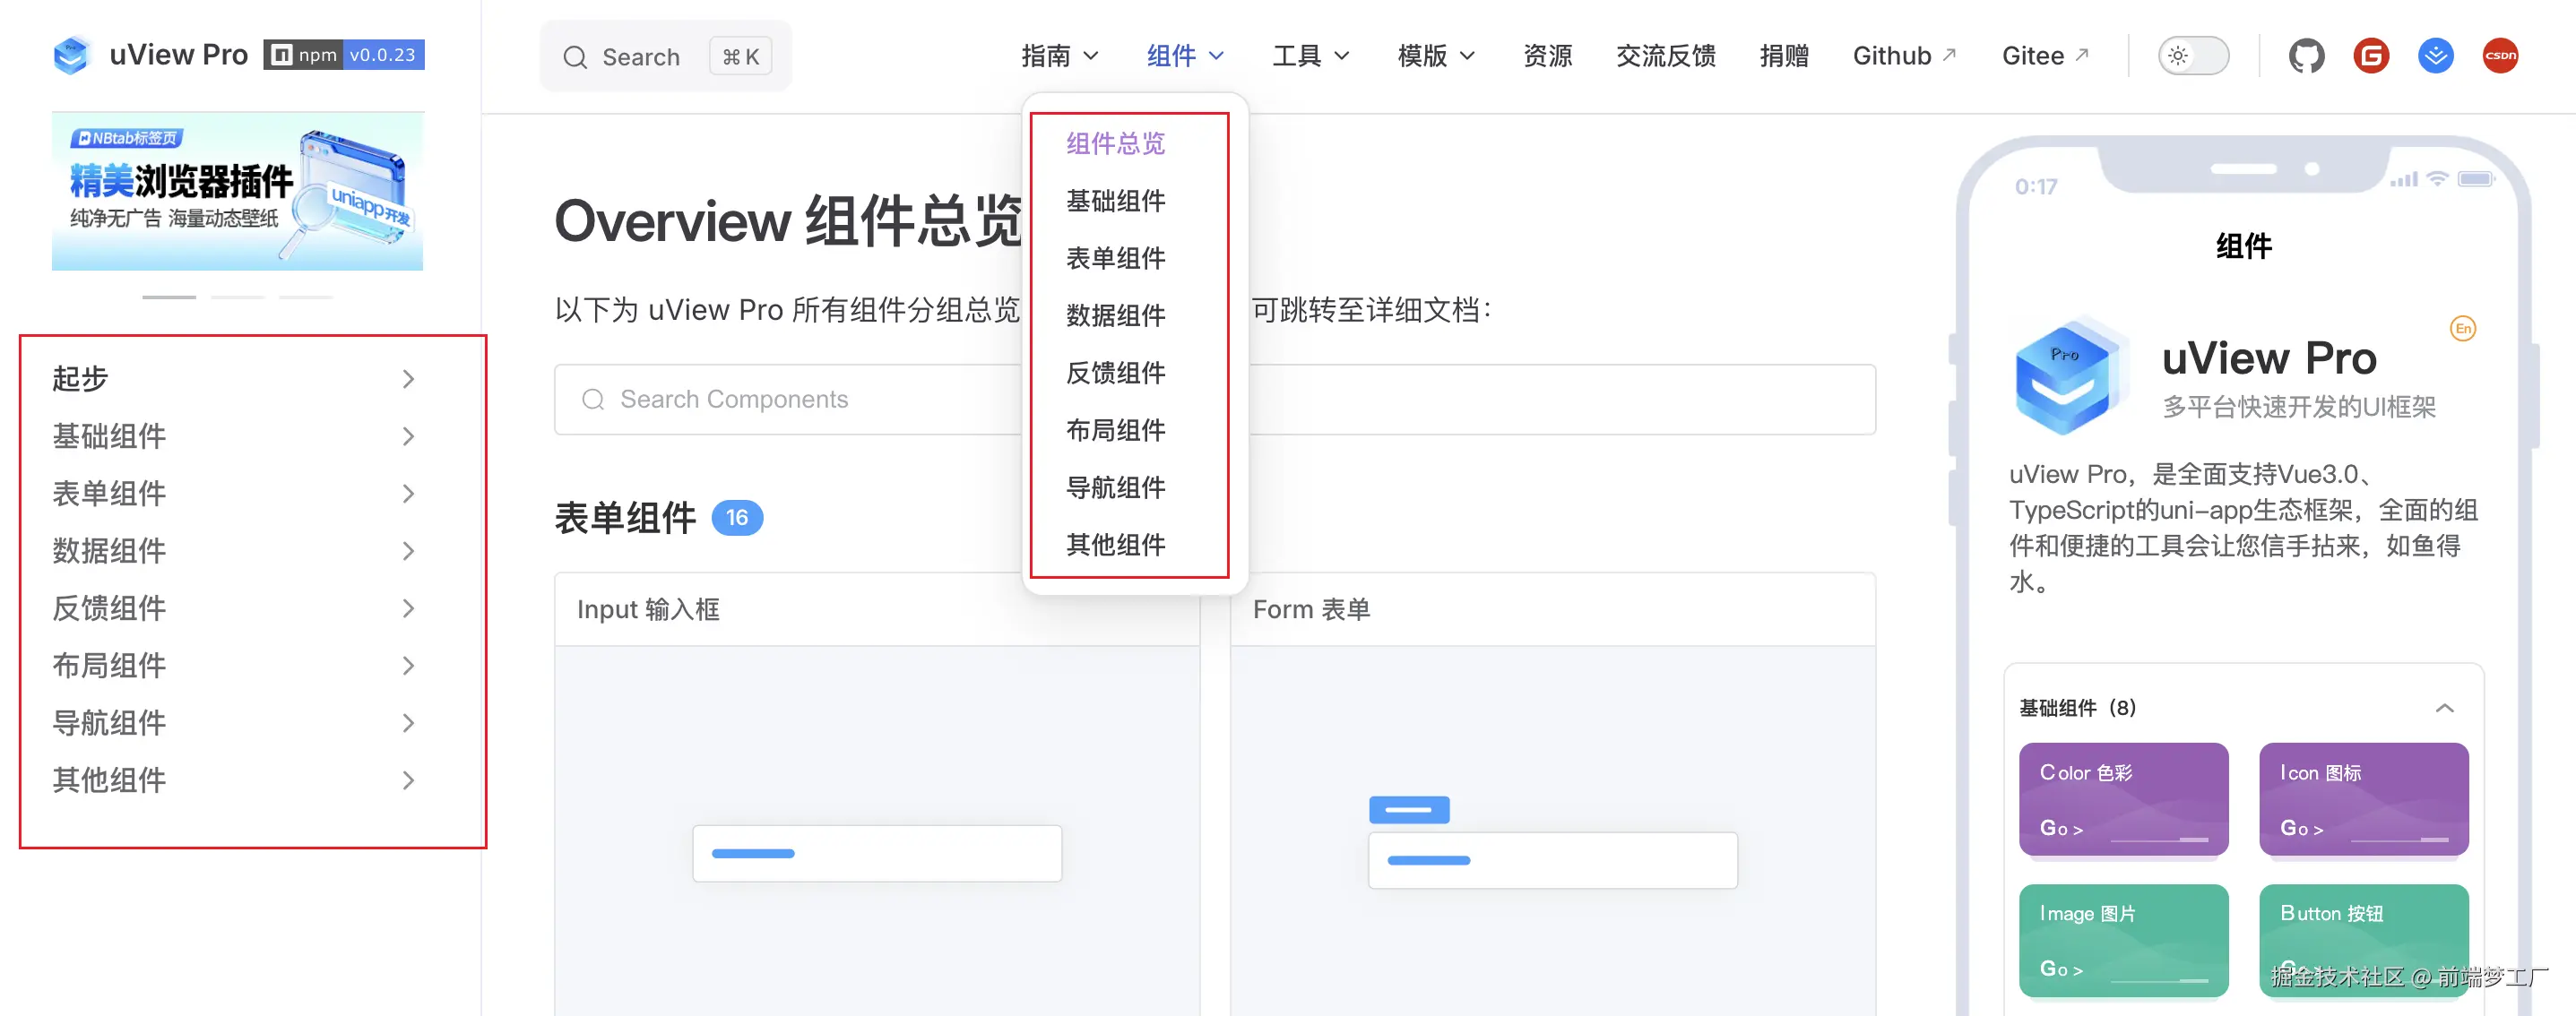Click the blue uView Pro round icon
Image resolution: width=2576 pixels, height=1016 pixels.
pos(2435,56)
